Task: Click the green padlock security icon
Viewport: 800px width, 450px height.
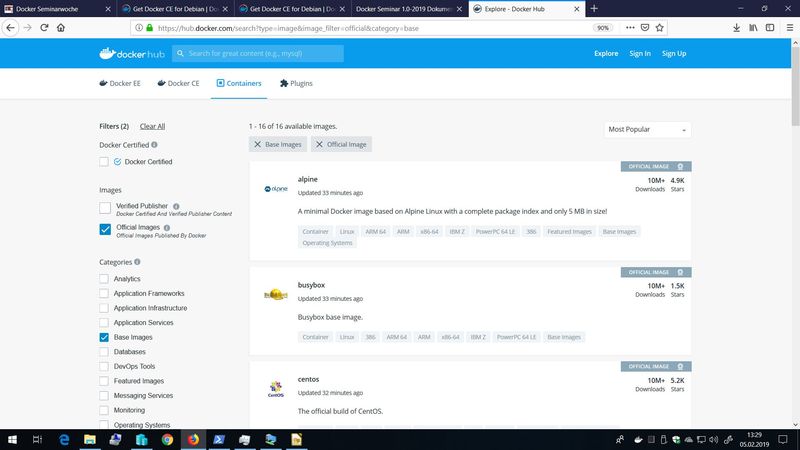Action: point(149,28)
